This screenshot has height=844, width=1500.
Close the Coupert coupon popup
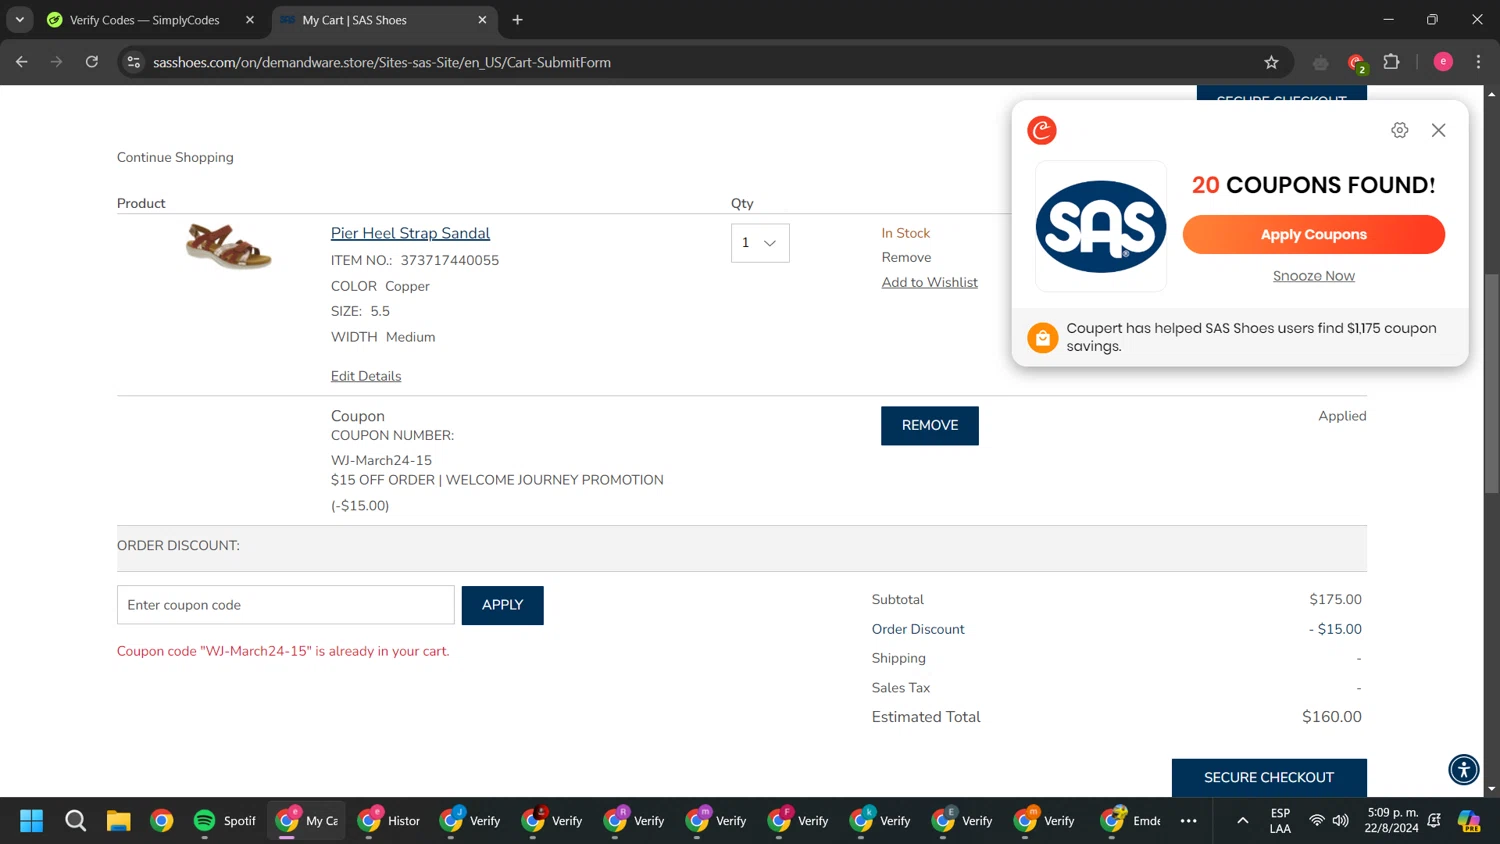[1438, 130]
